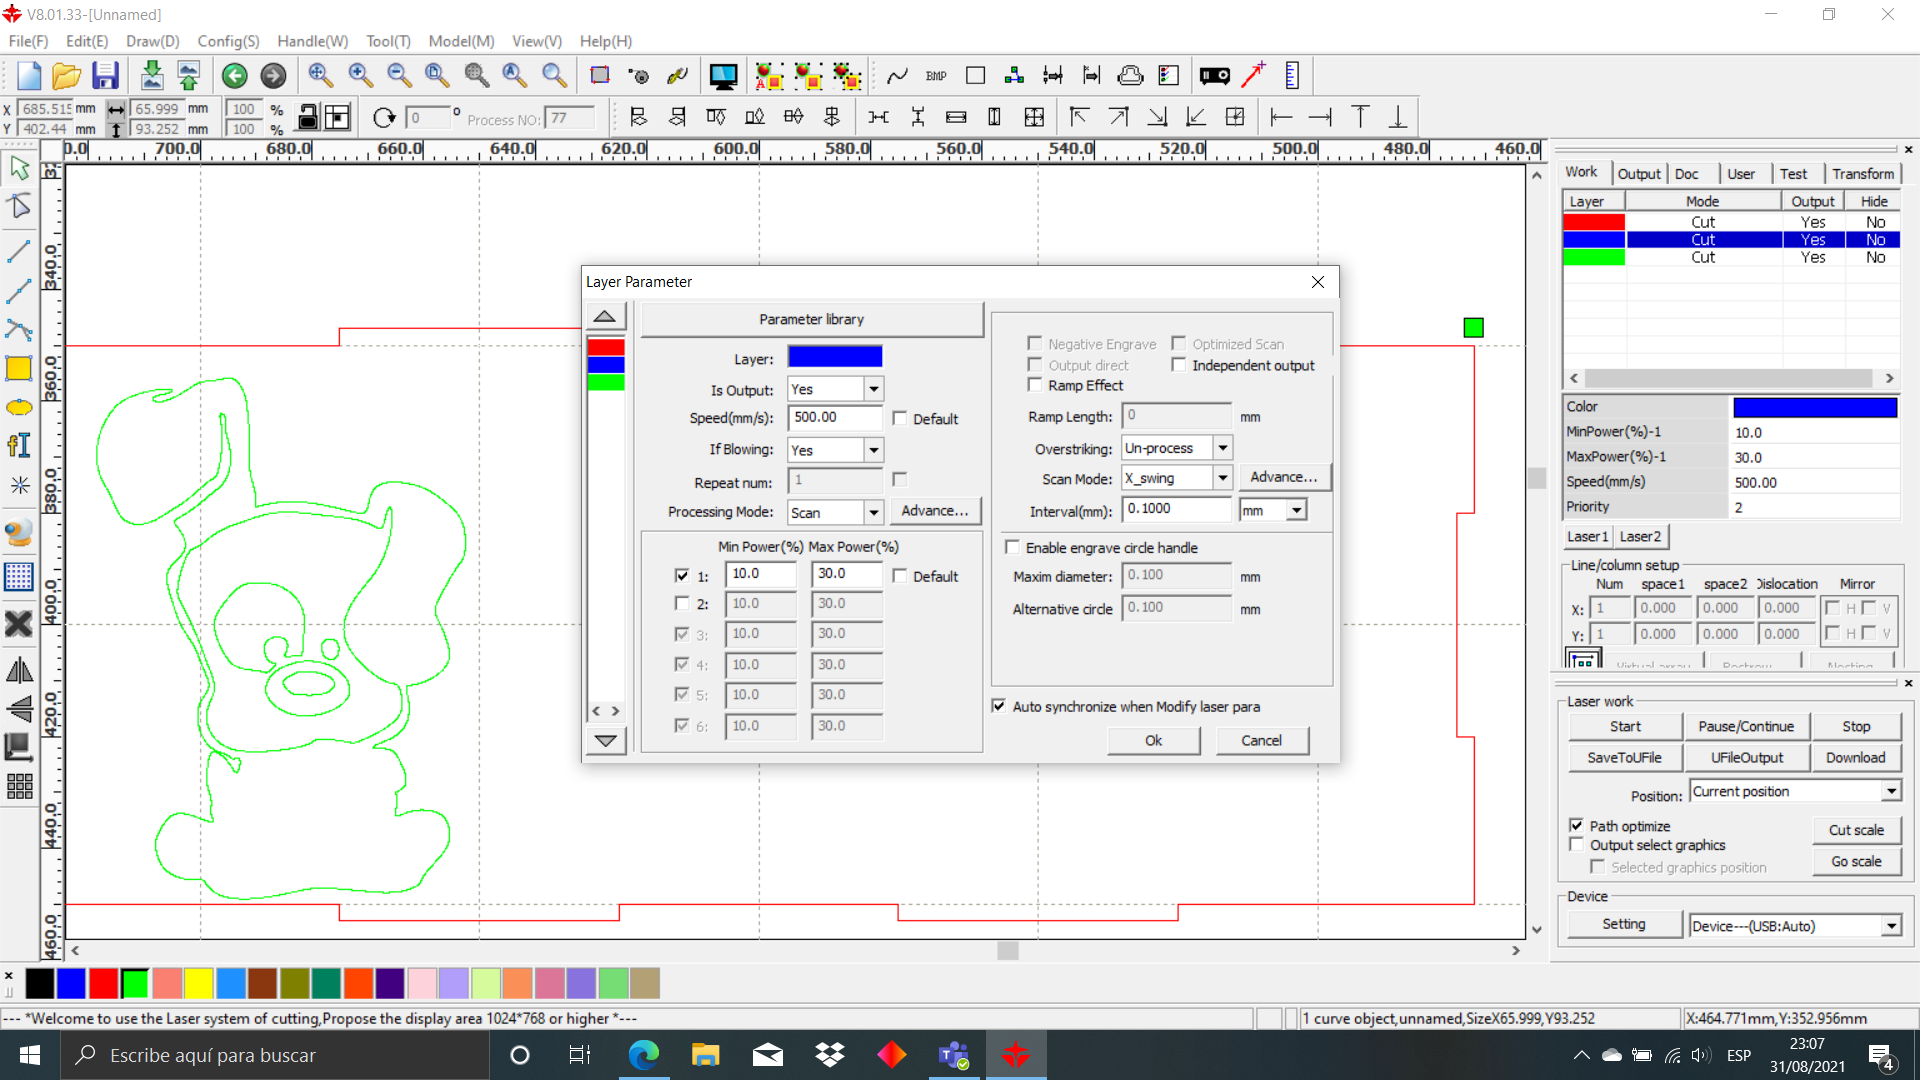Screen dimensions: 1920x1080
Task: Click the horizontal mirror tool icon
Action: [19, 671]
